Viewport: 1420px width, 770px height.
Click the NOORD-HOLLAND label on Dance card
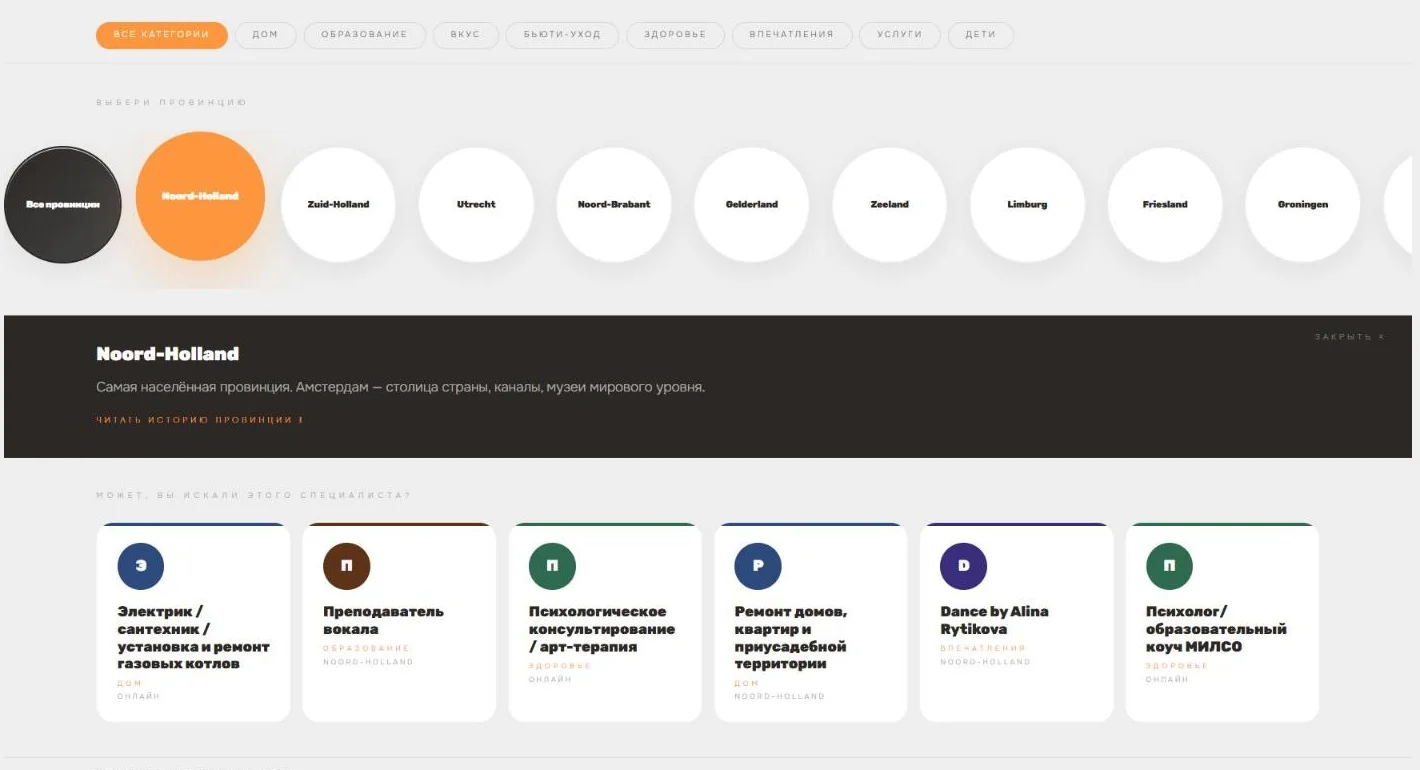pyautogui.click(x=985, y=662)
